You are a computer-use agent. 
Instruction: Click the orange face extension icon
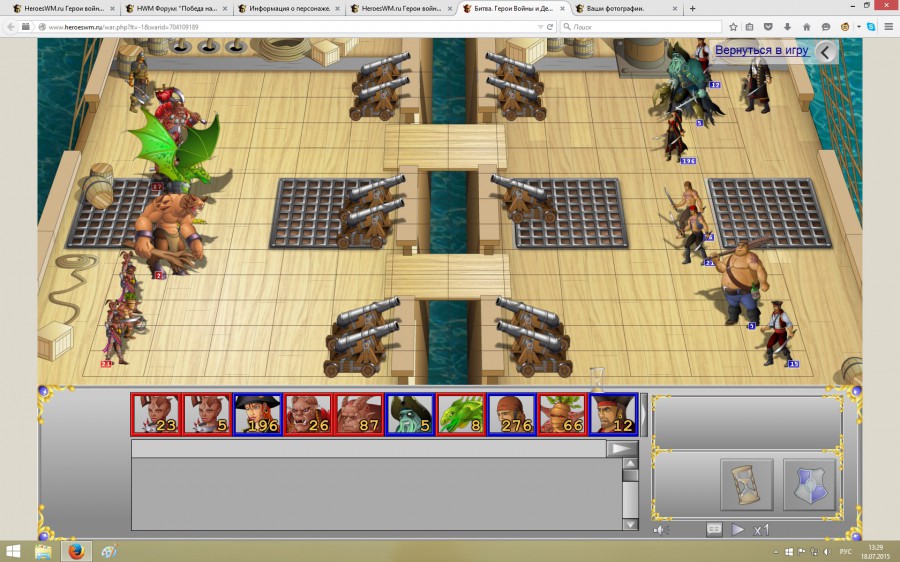(x=845, y=27)
